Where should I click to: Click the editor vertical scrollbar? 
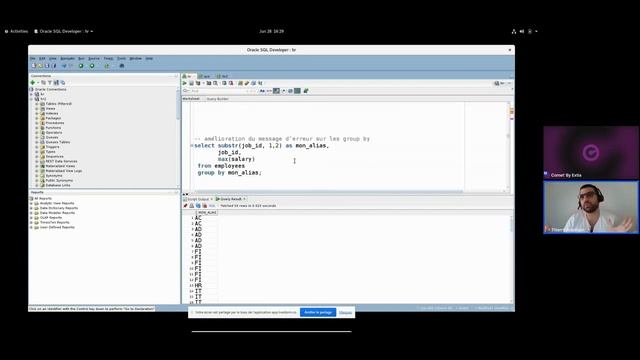(508, 146)
